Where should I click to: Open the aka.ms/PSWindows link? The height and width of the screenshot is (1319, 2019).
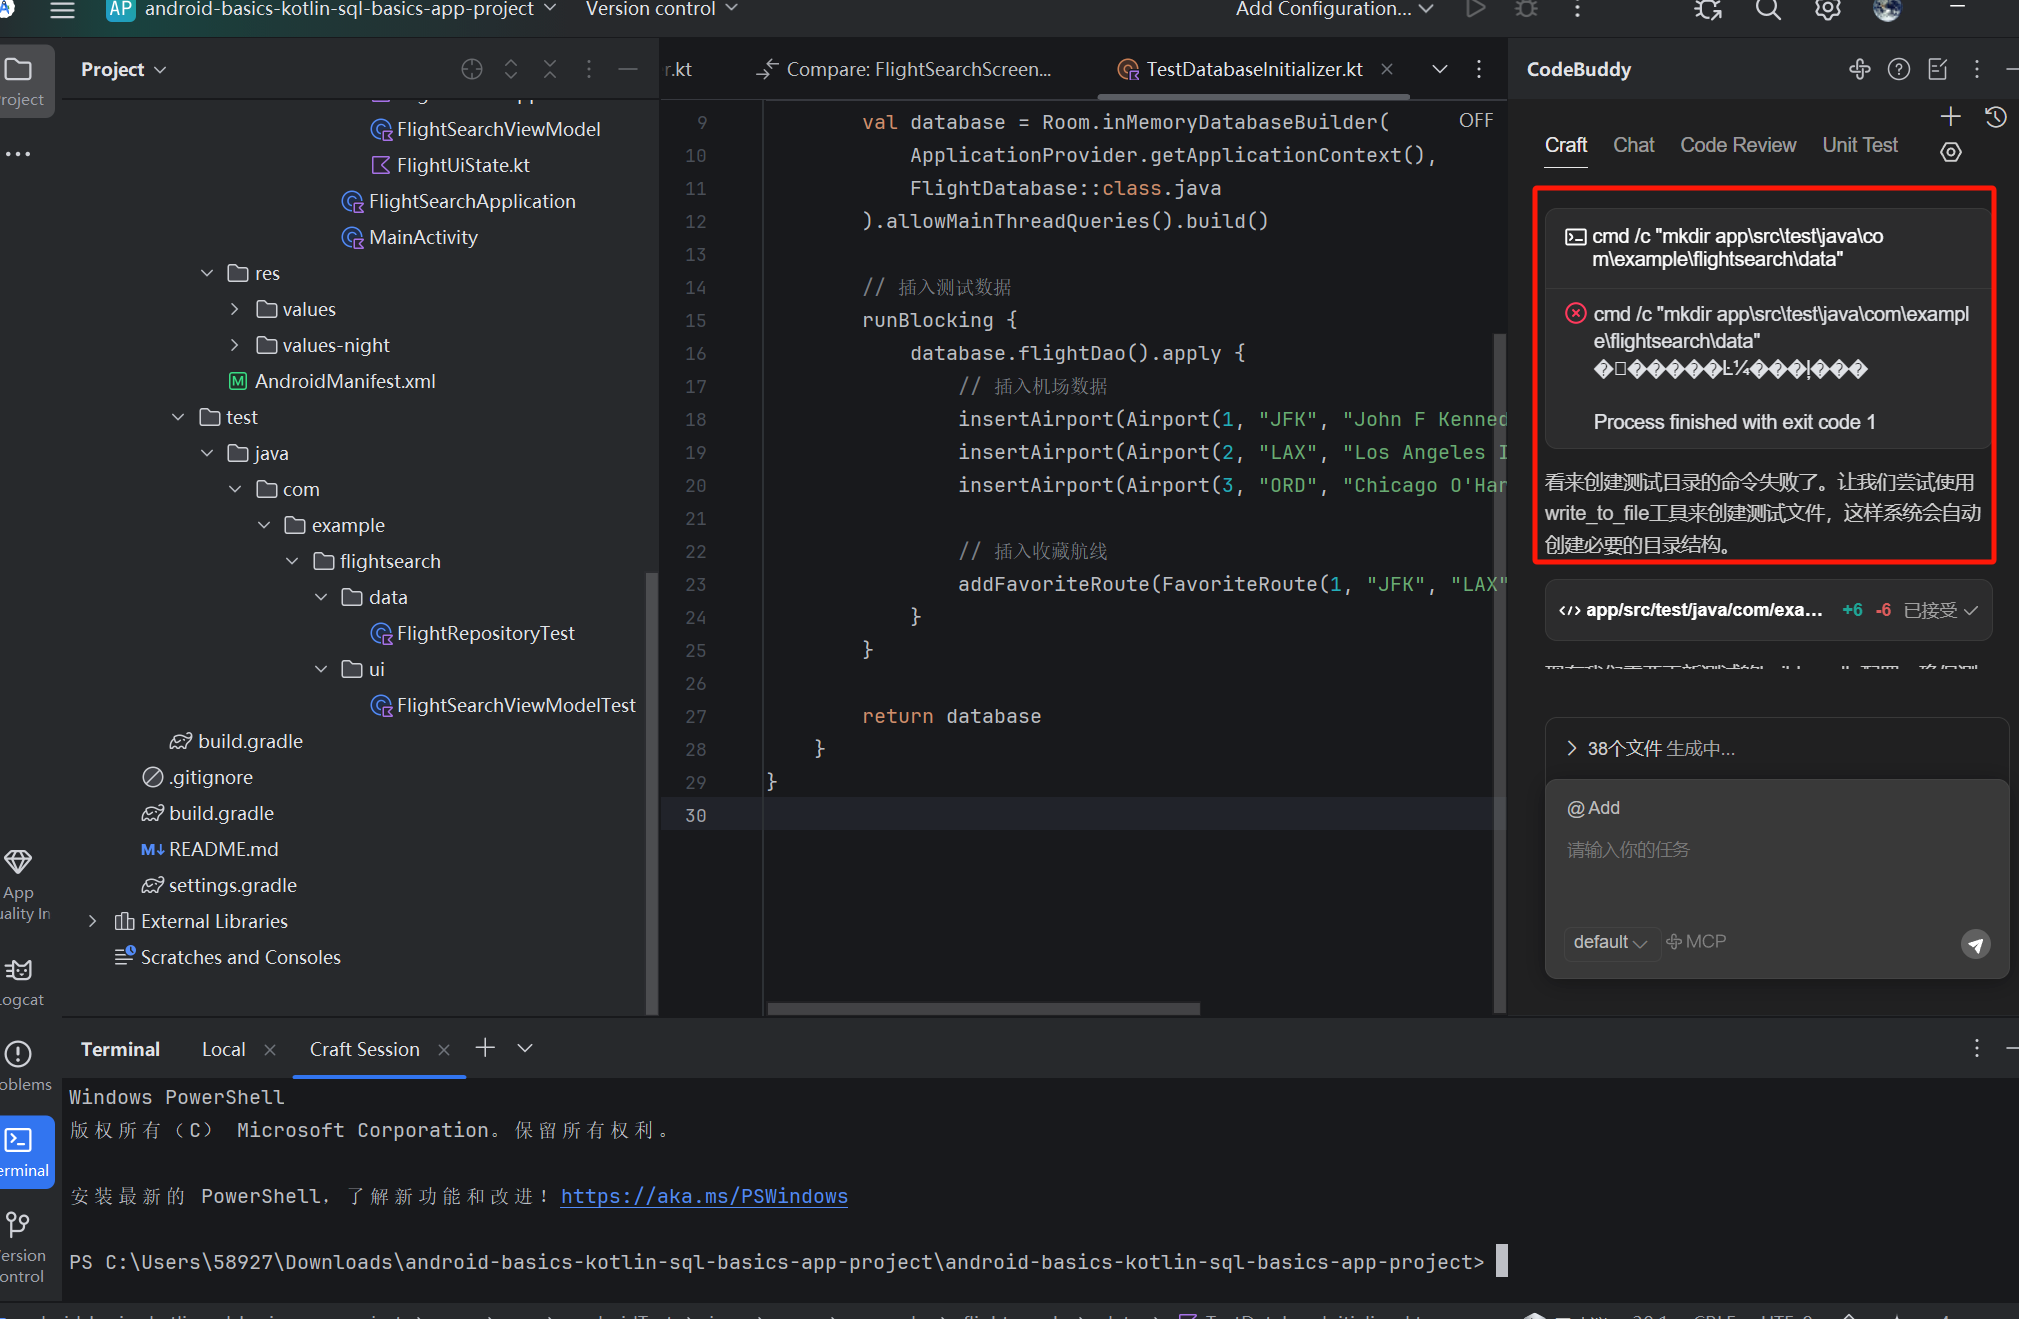704,1196
